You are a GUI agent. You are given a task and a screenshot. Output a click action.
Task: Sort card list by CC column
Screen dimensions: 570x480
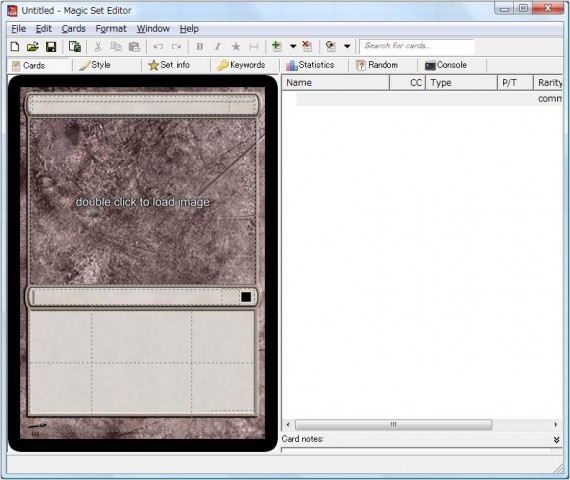point(408,83)
